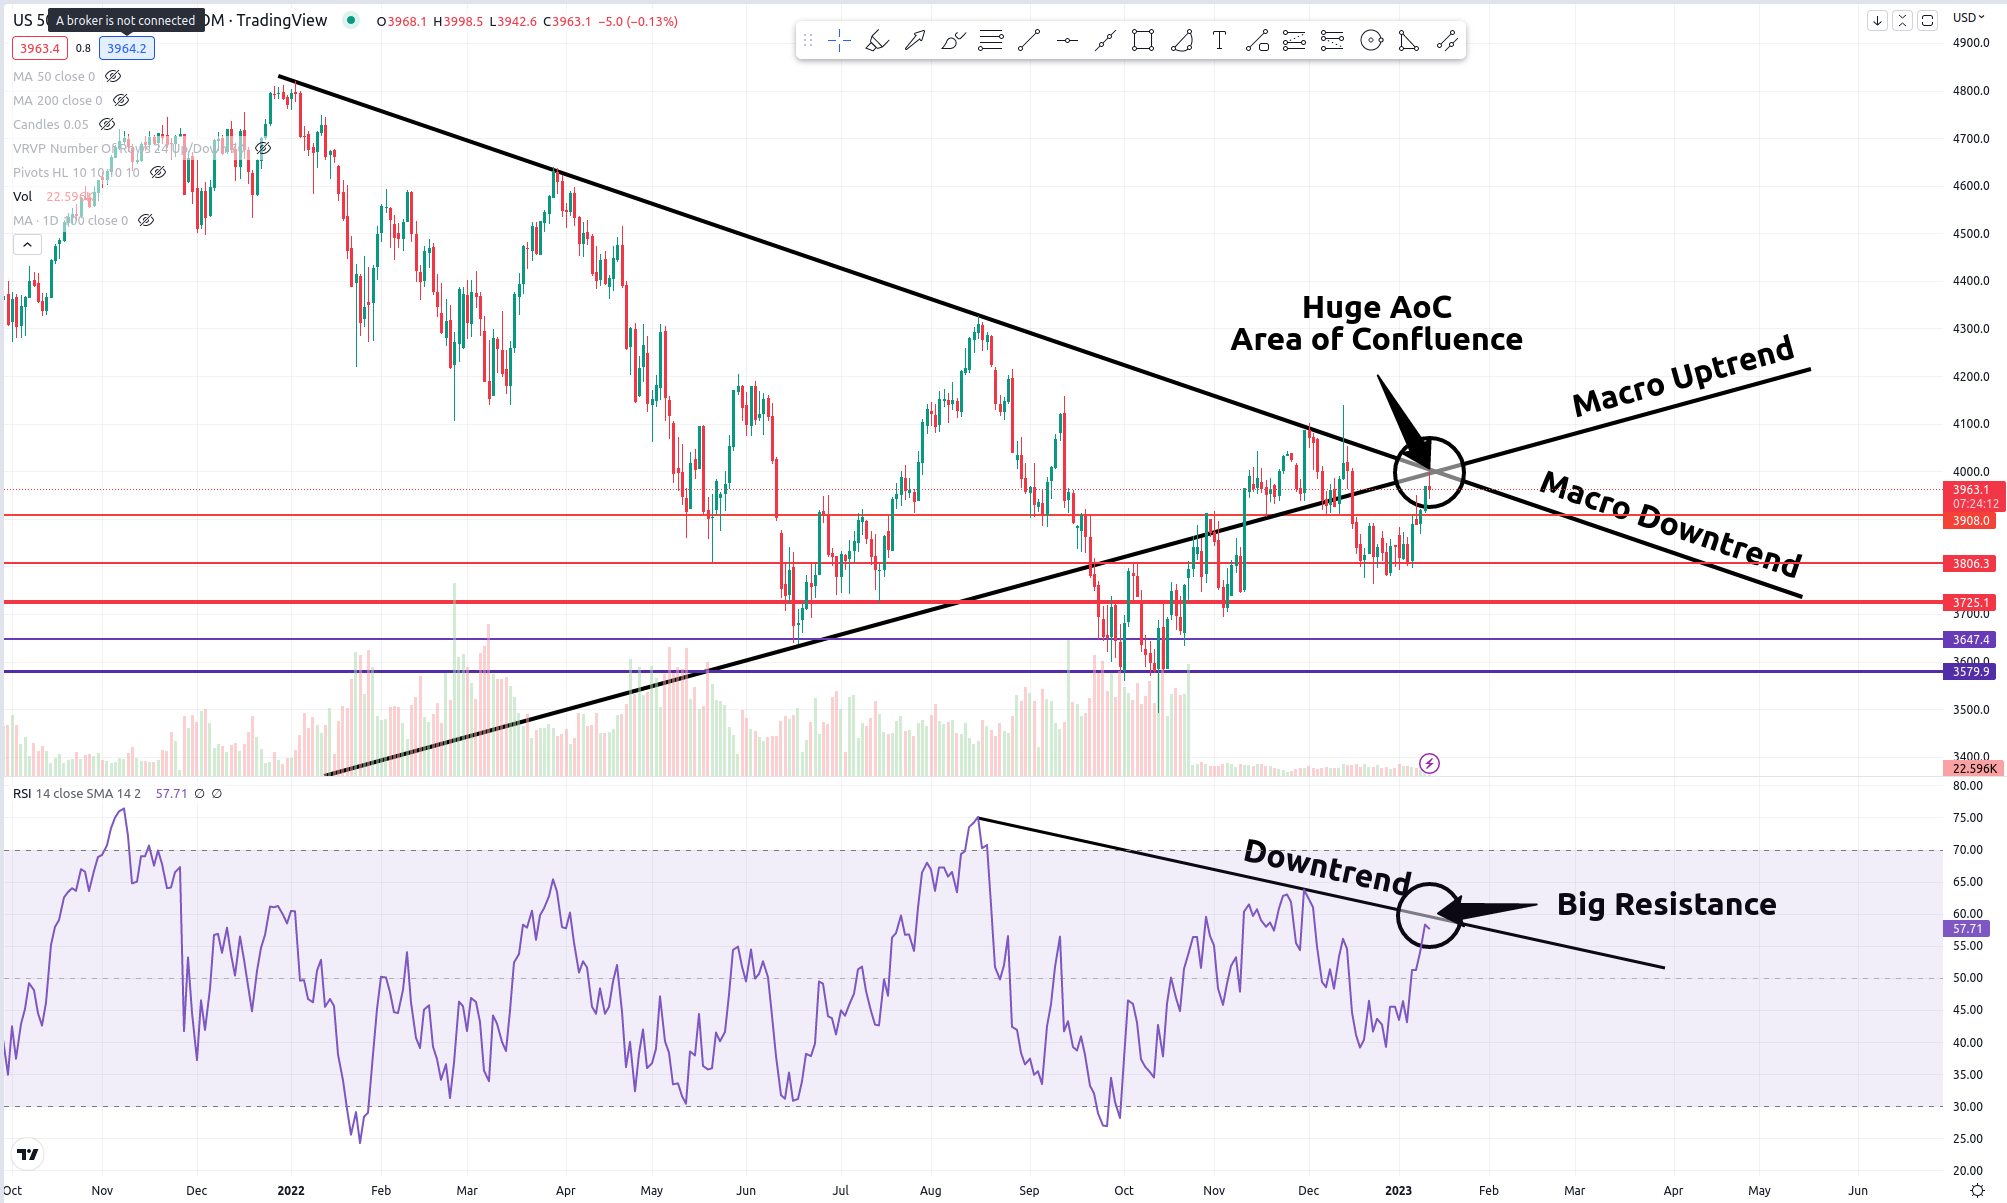The image size is (2007, 1203).
Task: Open the USD currency dropdown
Action: [x=1969, y=17]
